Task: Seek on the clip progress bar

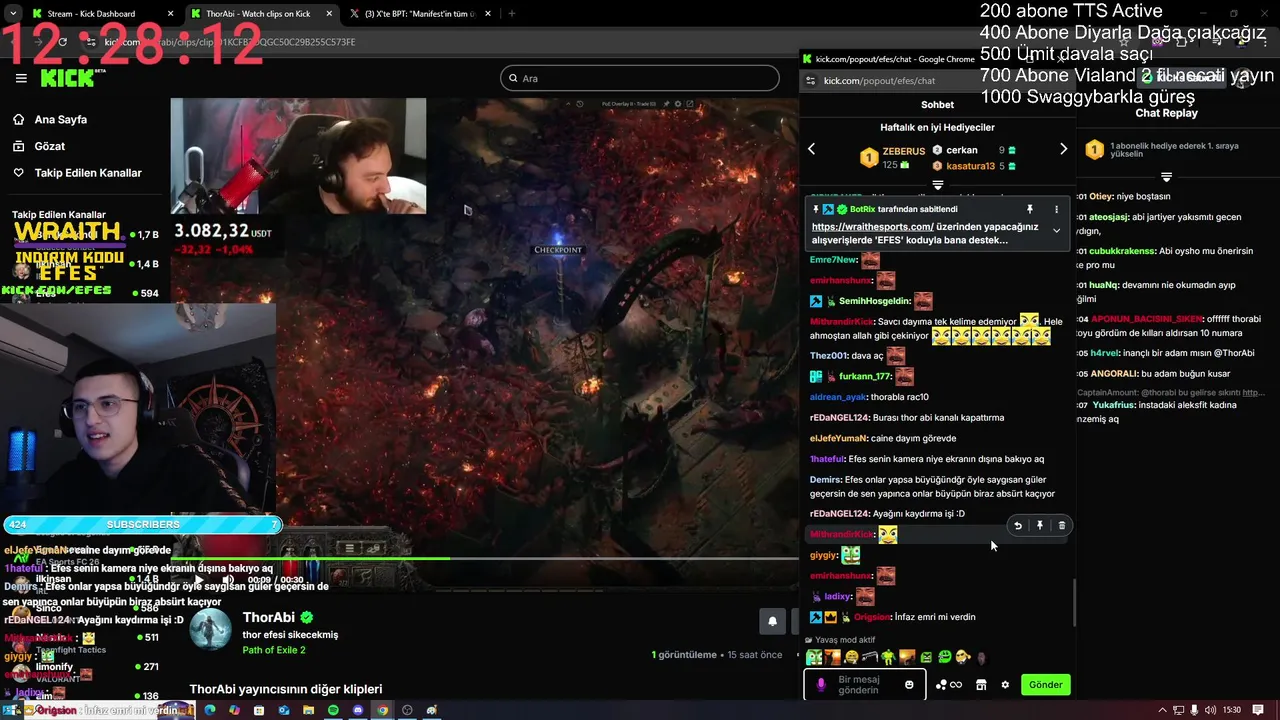Action: (x=485, y=559)
